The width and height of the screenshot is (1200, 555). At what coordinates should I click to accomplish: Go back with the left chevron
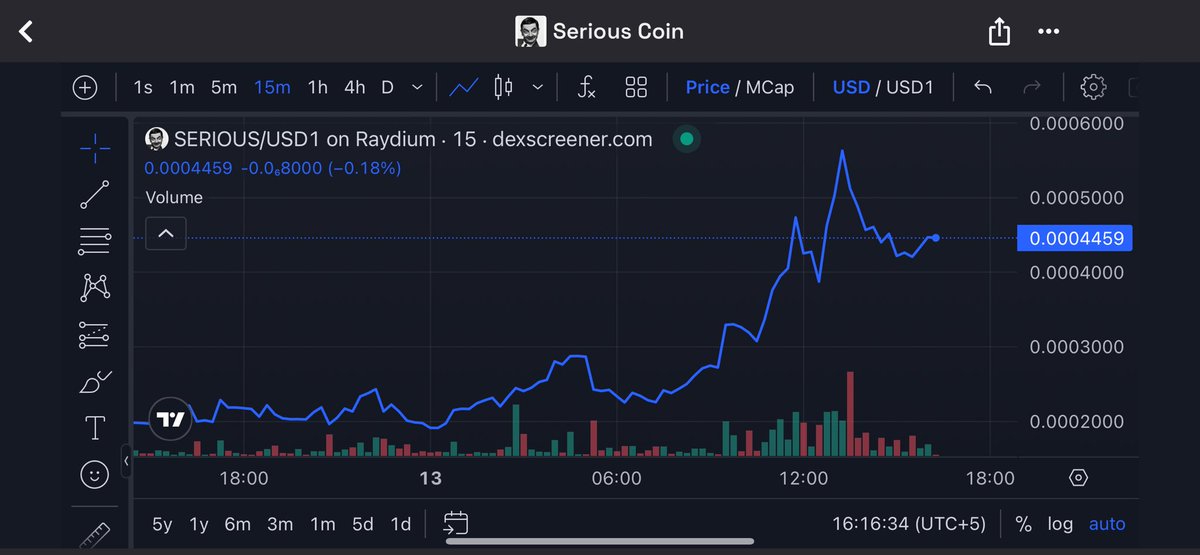point(27,32)
